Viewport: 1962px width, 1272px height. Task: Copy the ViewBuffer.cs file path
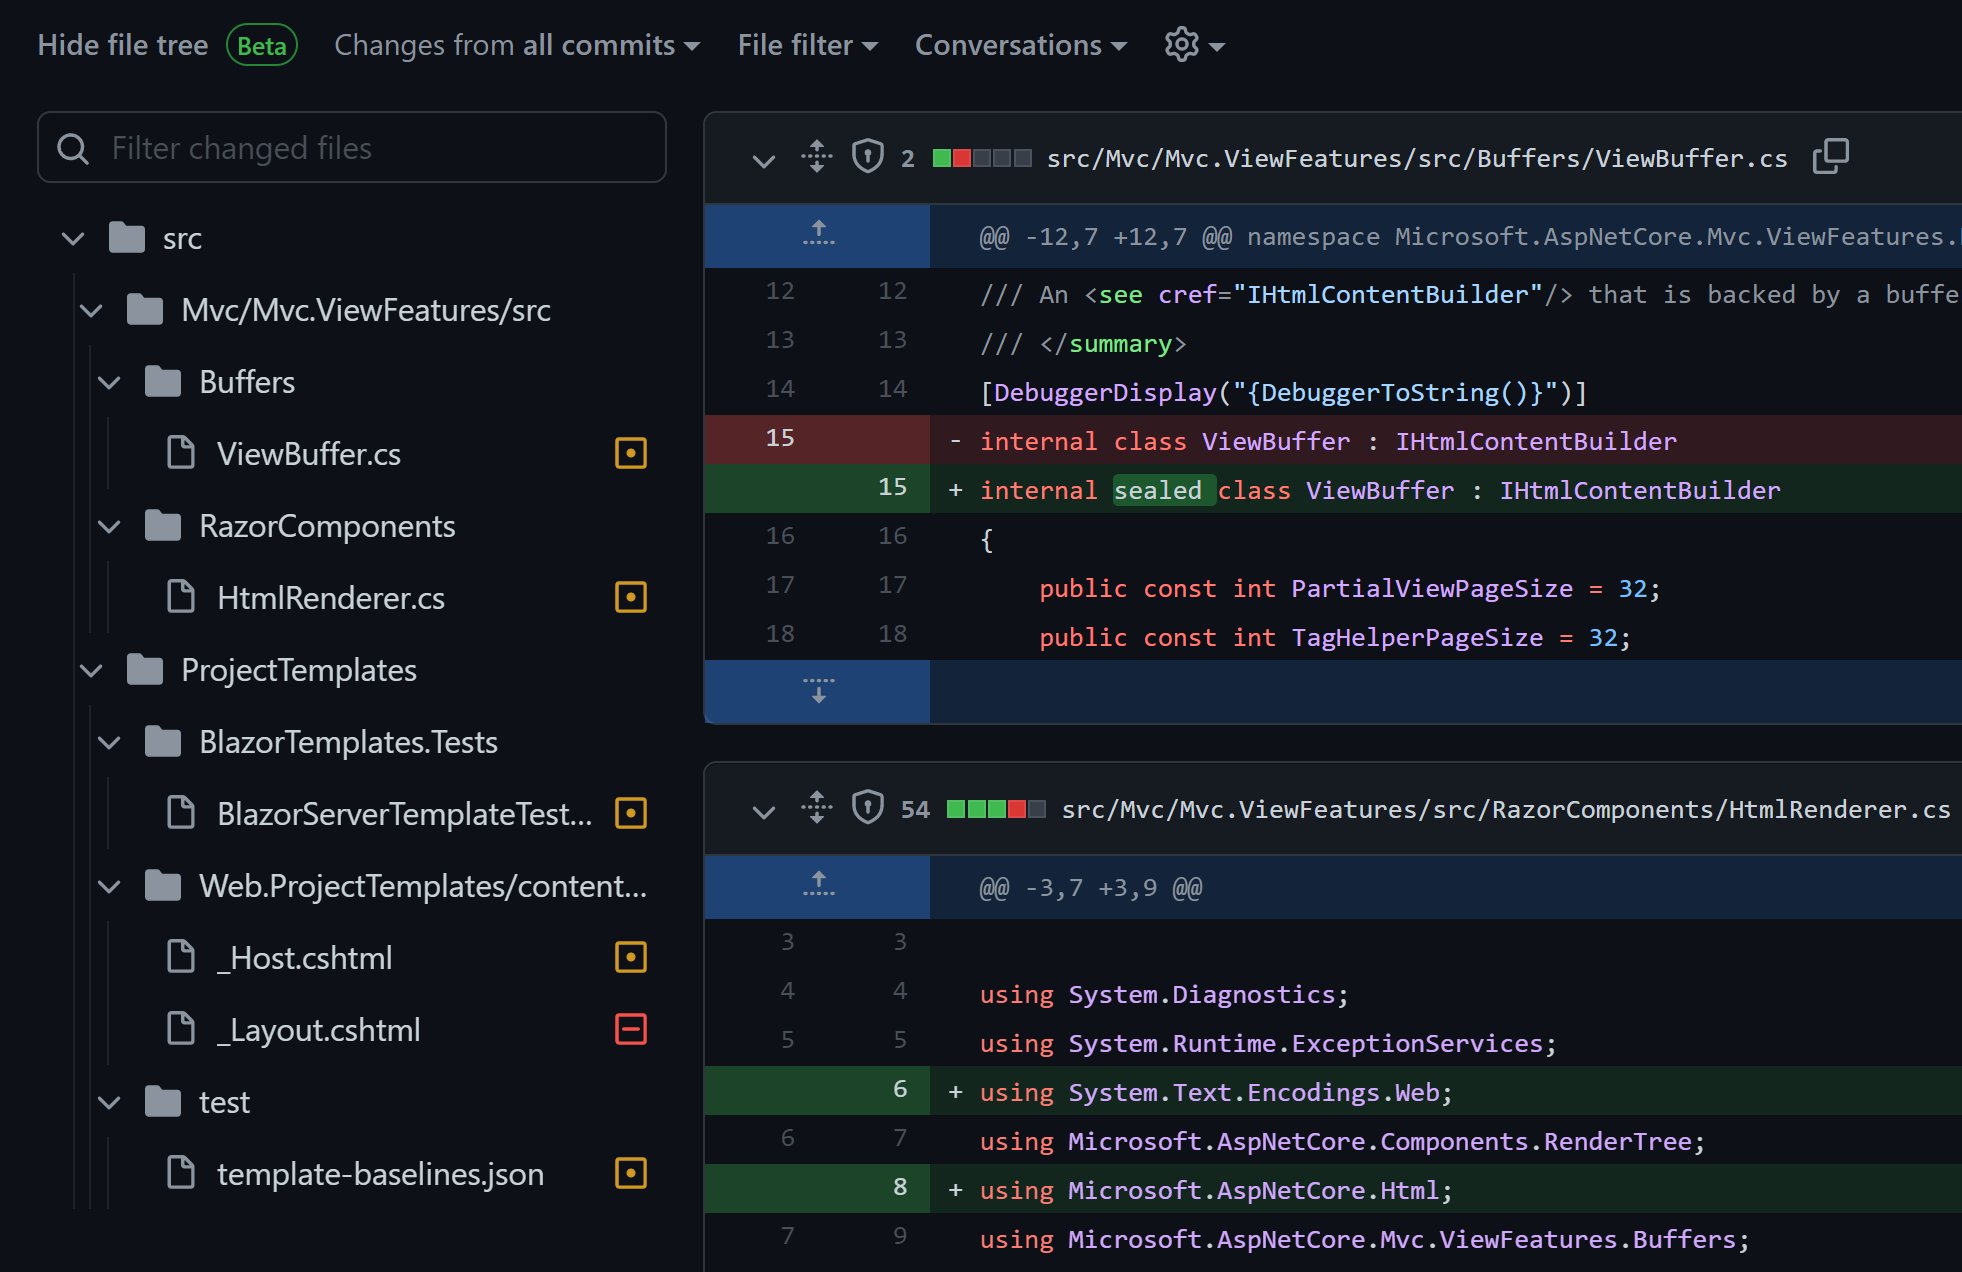(1832, 157)
